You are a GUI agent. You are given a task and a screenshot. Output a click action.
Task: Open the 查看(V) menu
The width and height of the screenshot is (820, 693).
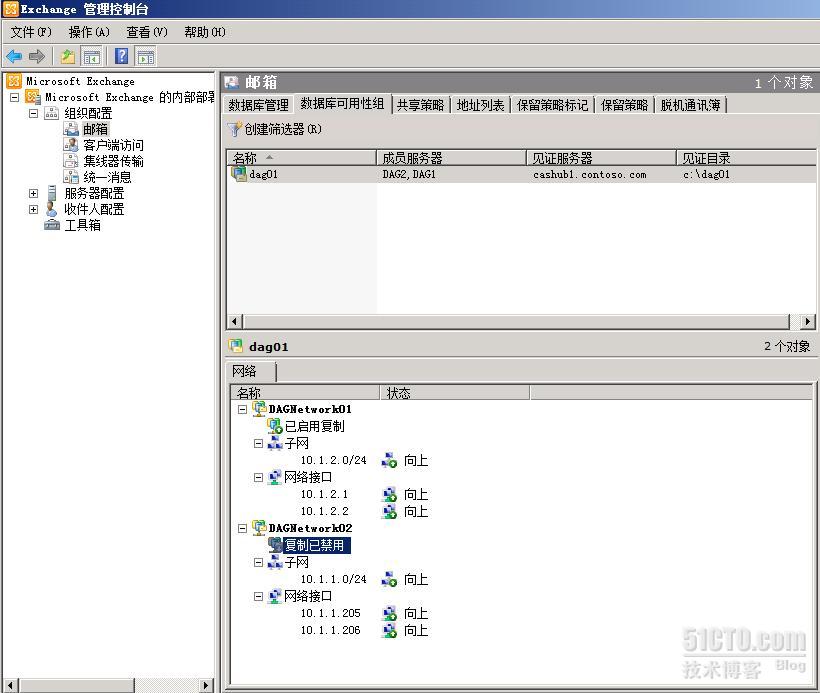click(x=147, y=32)
